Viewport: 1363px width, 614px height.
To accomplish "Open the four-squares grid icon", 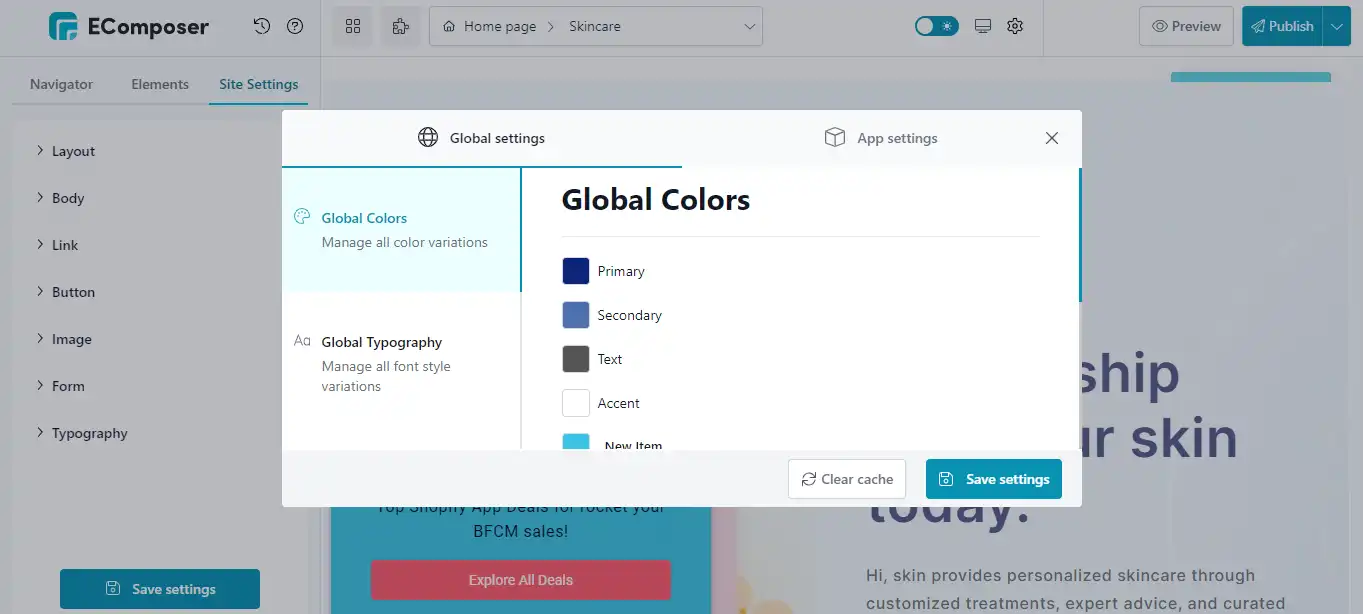I will tap(353, 27).
